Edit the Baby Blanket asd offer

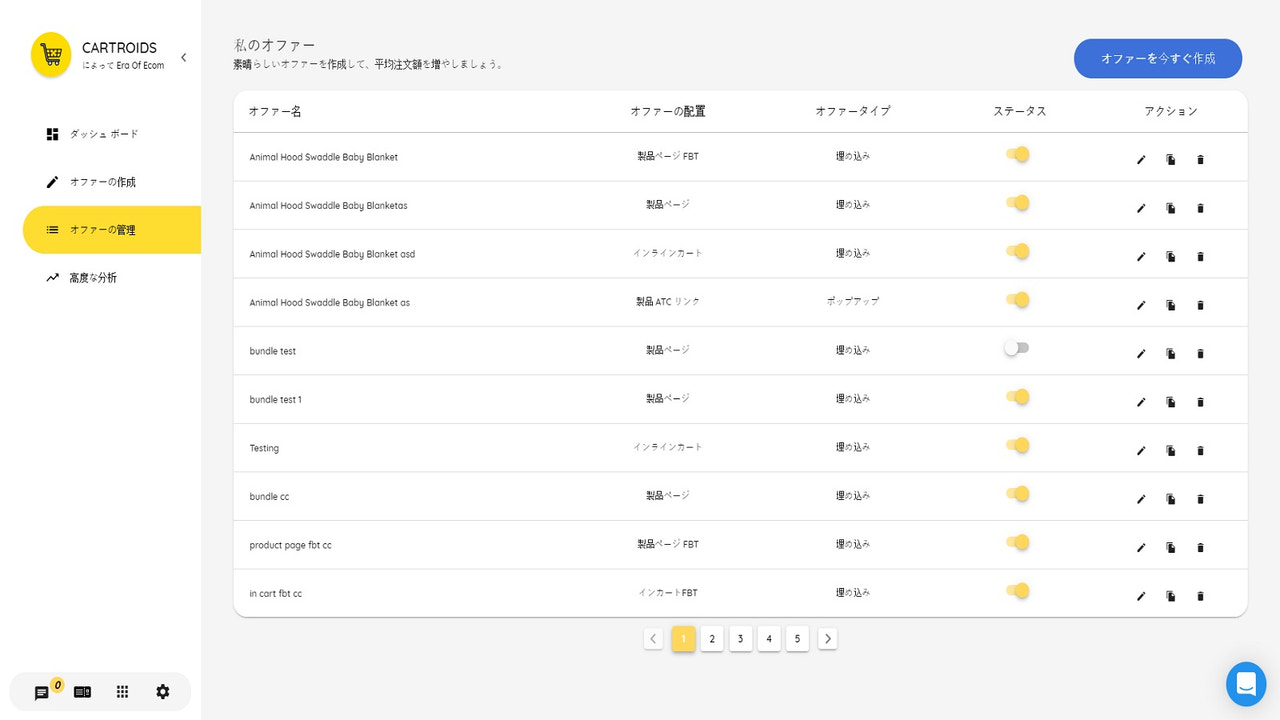(1141, 257)
